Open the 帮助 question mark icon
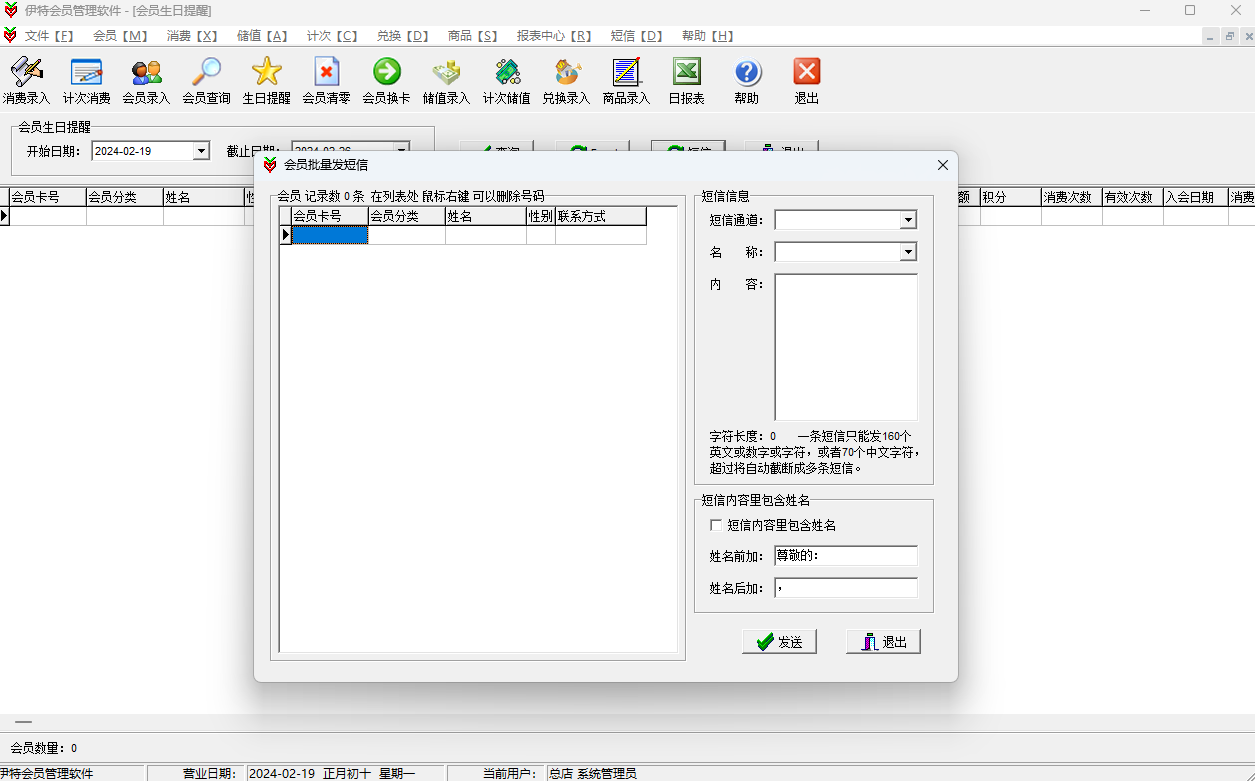Viewport: 1255px width, 781px height. (746, 81)
